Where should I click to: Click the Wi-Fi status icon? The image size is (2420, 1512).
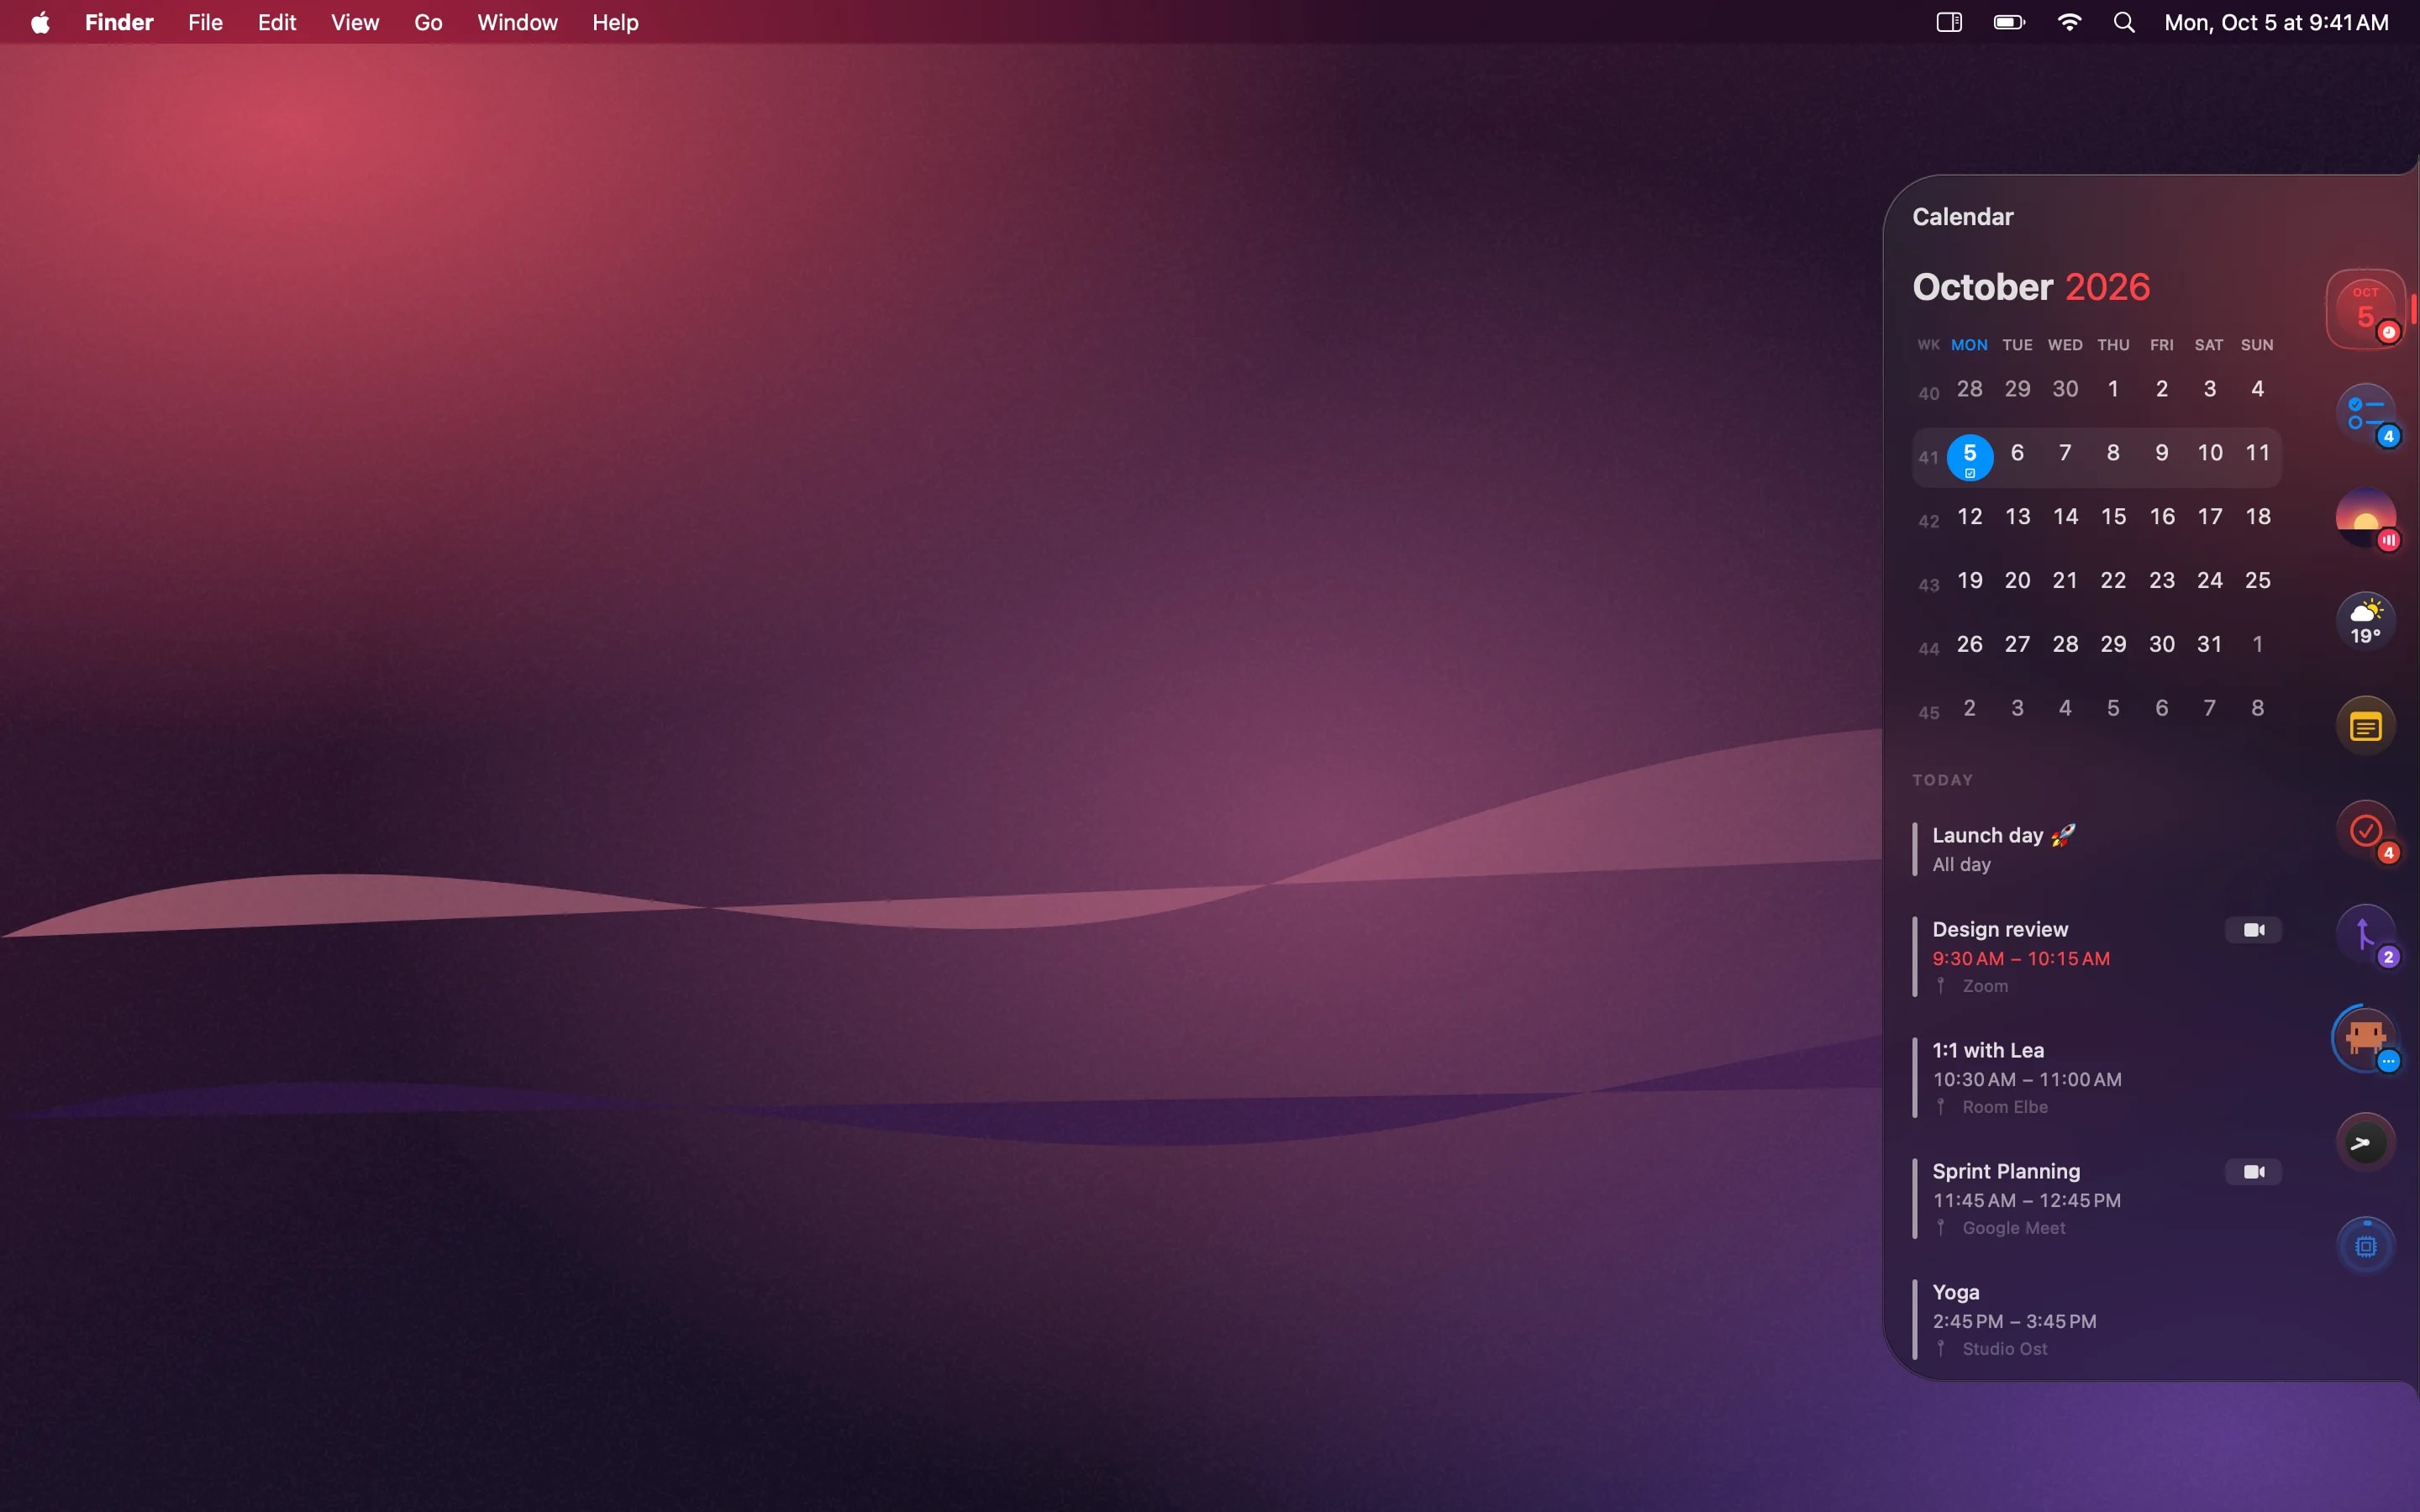click(x=2069, y=22)
